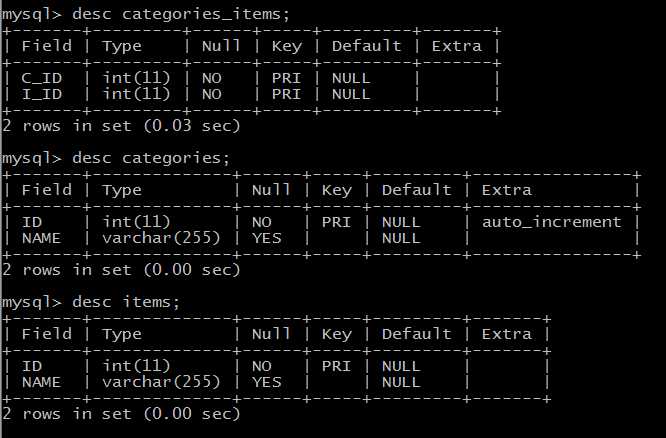This screenshot has width=666, height=438.
Task: Click the 'desc categories_items;' command text
Action: tap(181, 14)
